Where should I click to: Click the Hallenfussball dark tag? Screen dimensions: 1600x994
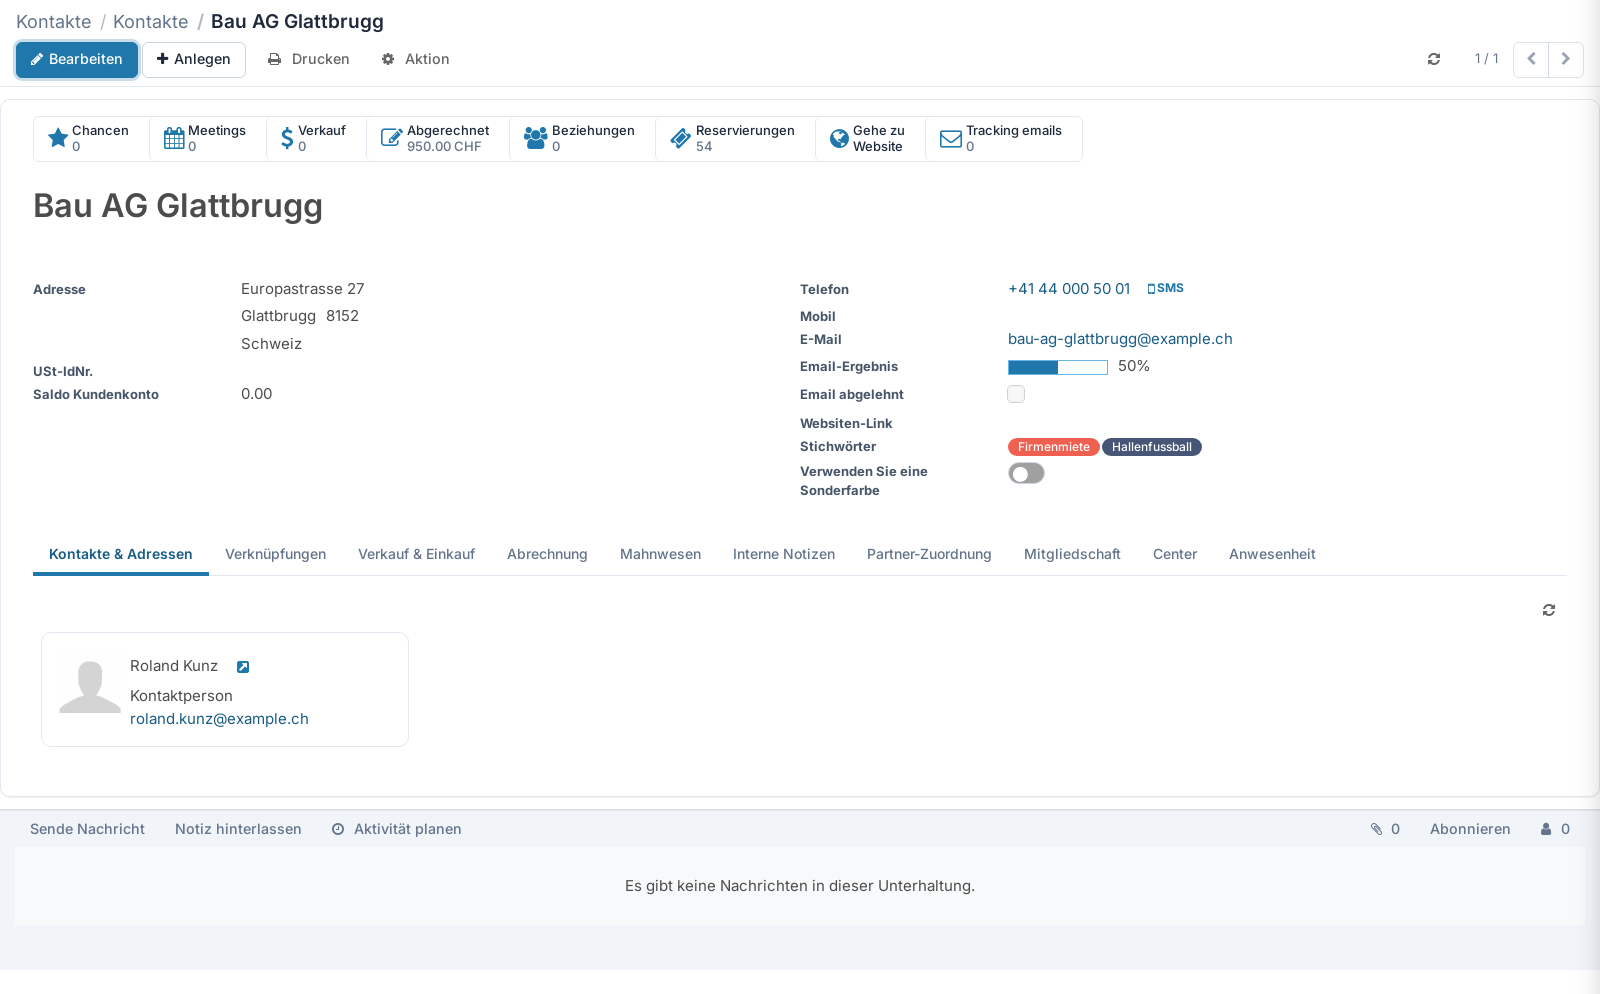pyautogui.click(x=1152, y=447)
